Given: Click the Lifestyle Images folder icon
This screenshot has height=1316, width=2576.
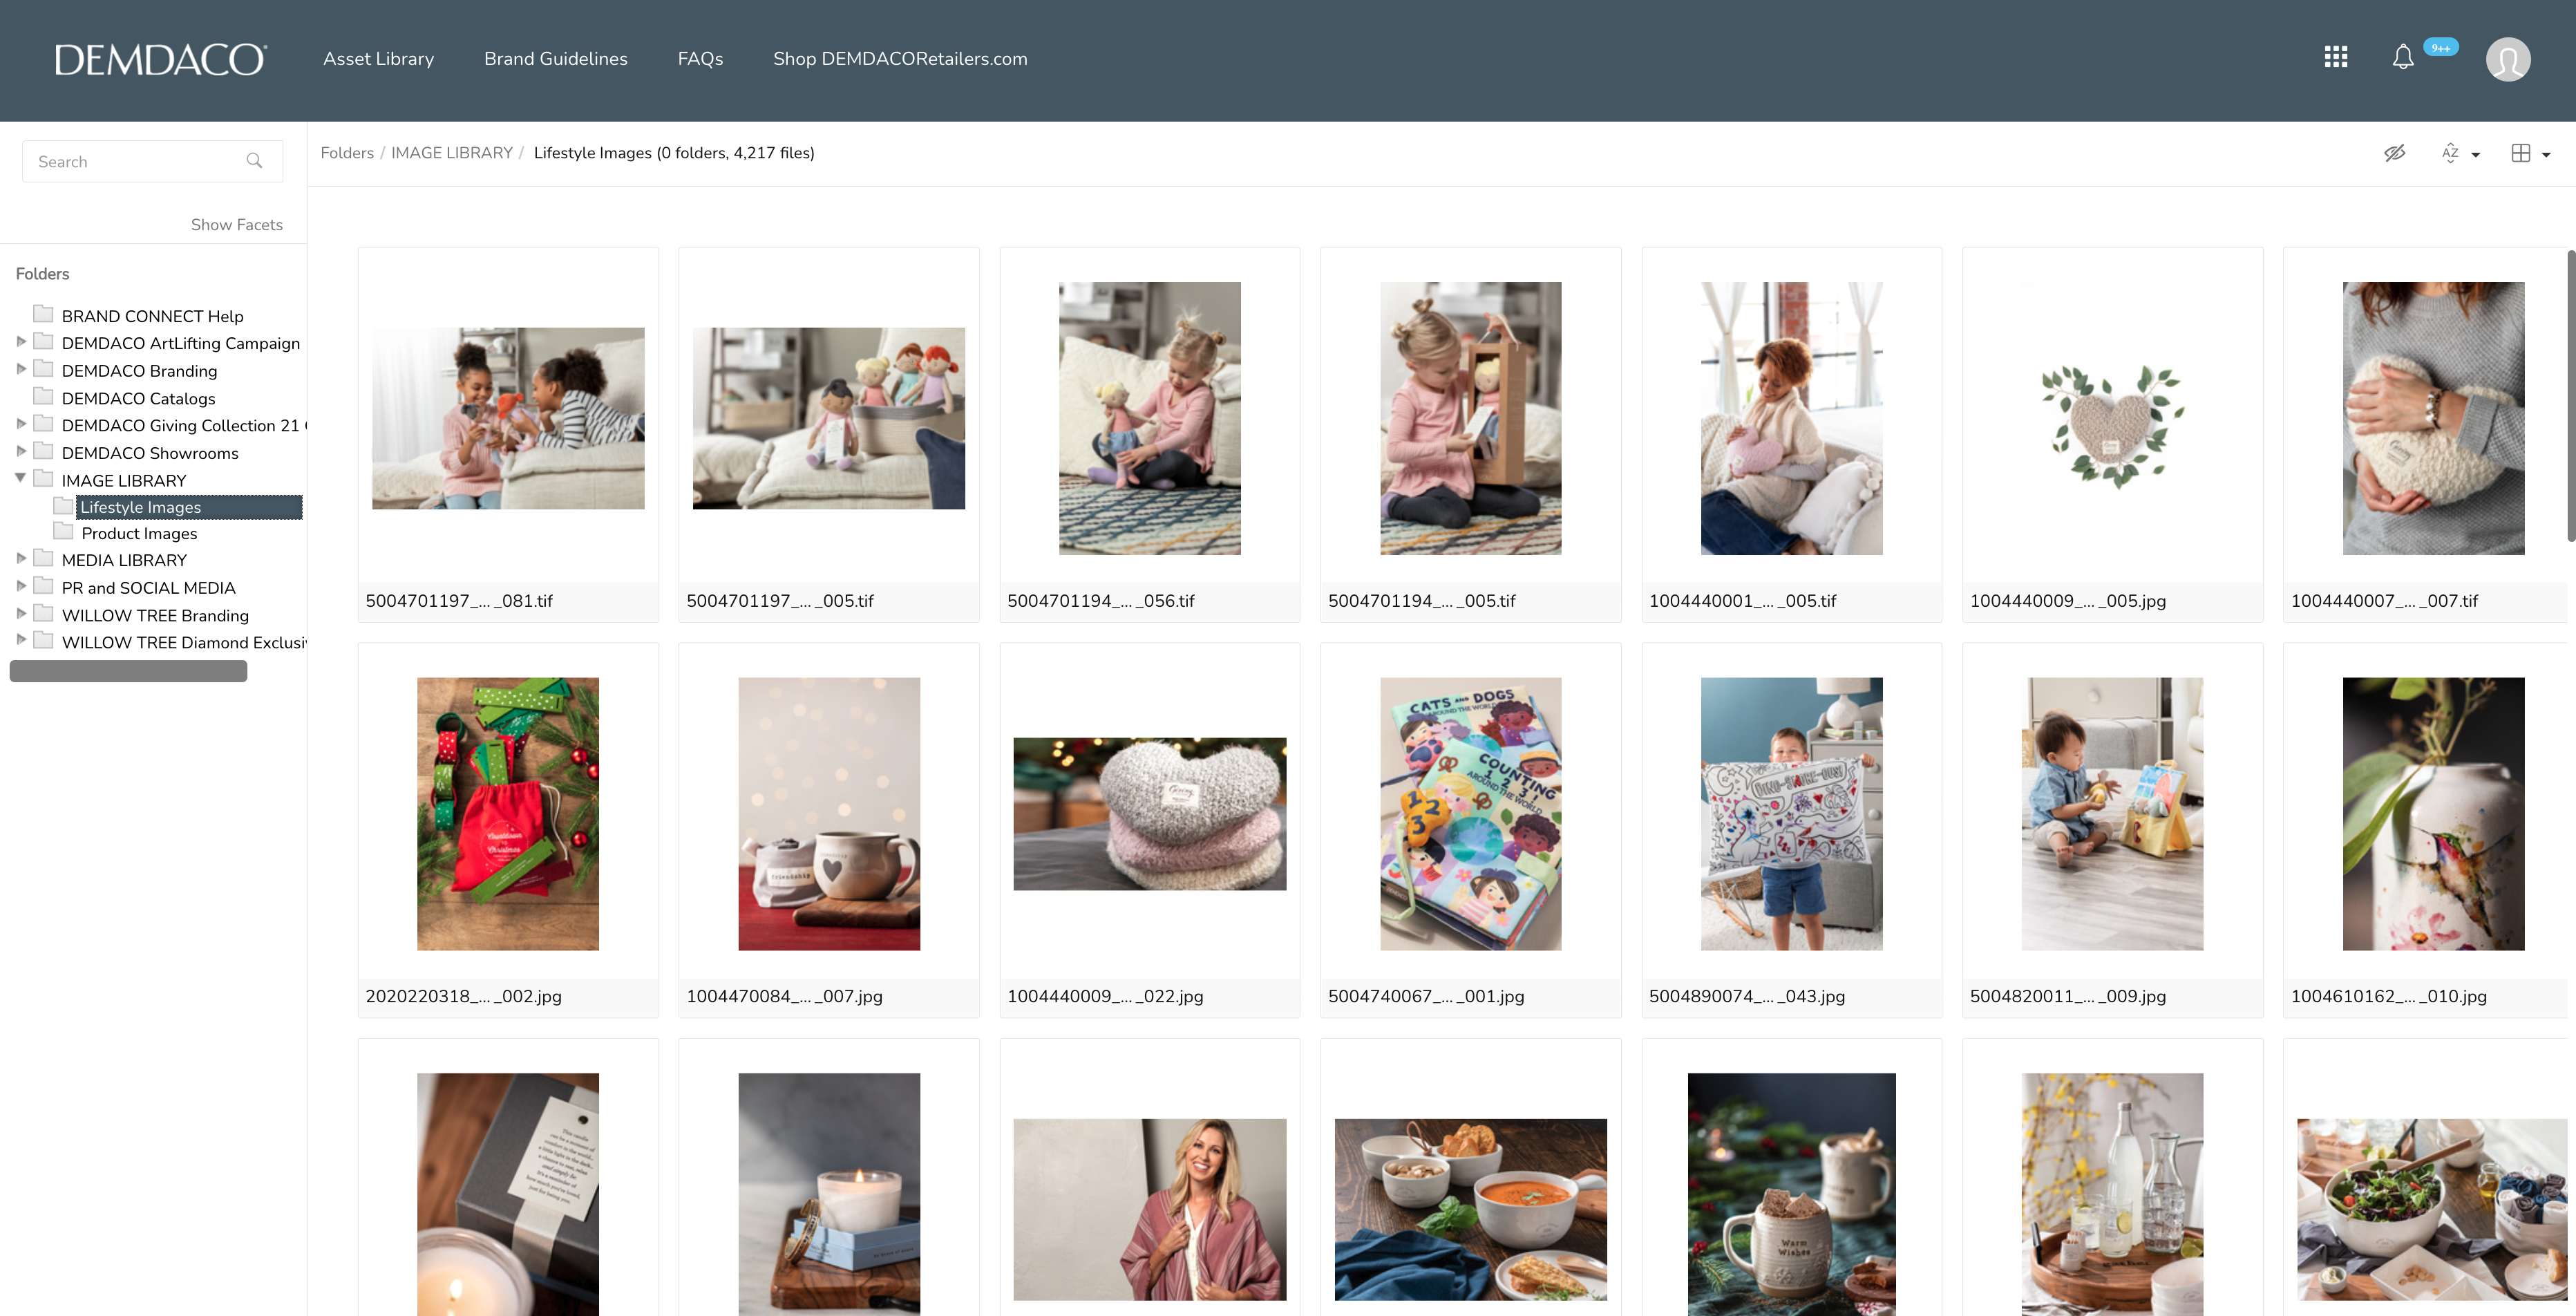Looking at the screenshot, I should click(63, 505).
